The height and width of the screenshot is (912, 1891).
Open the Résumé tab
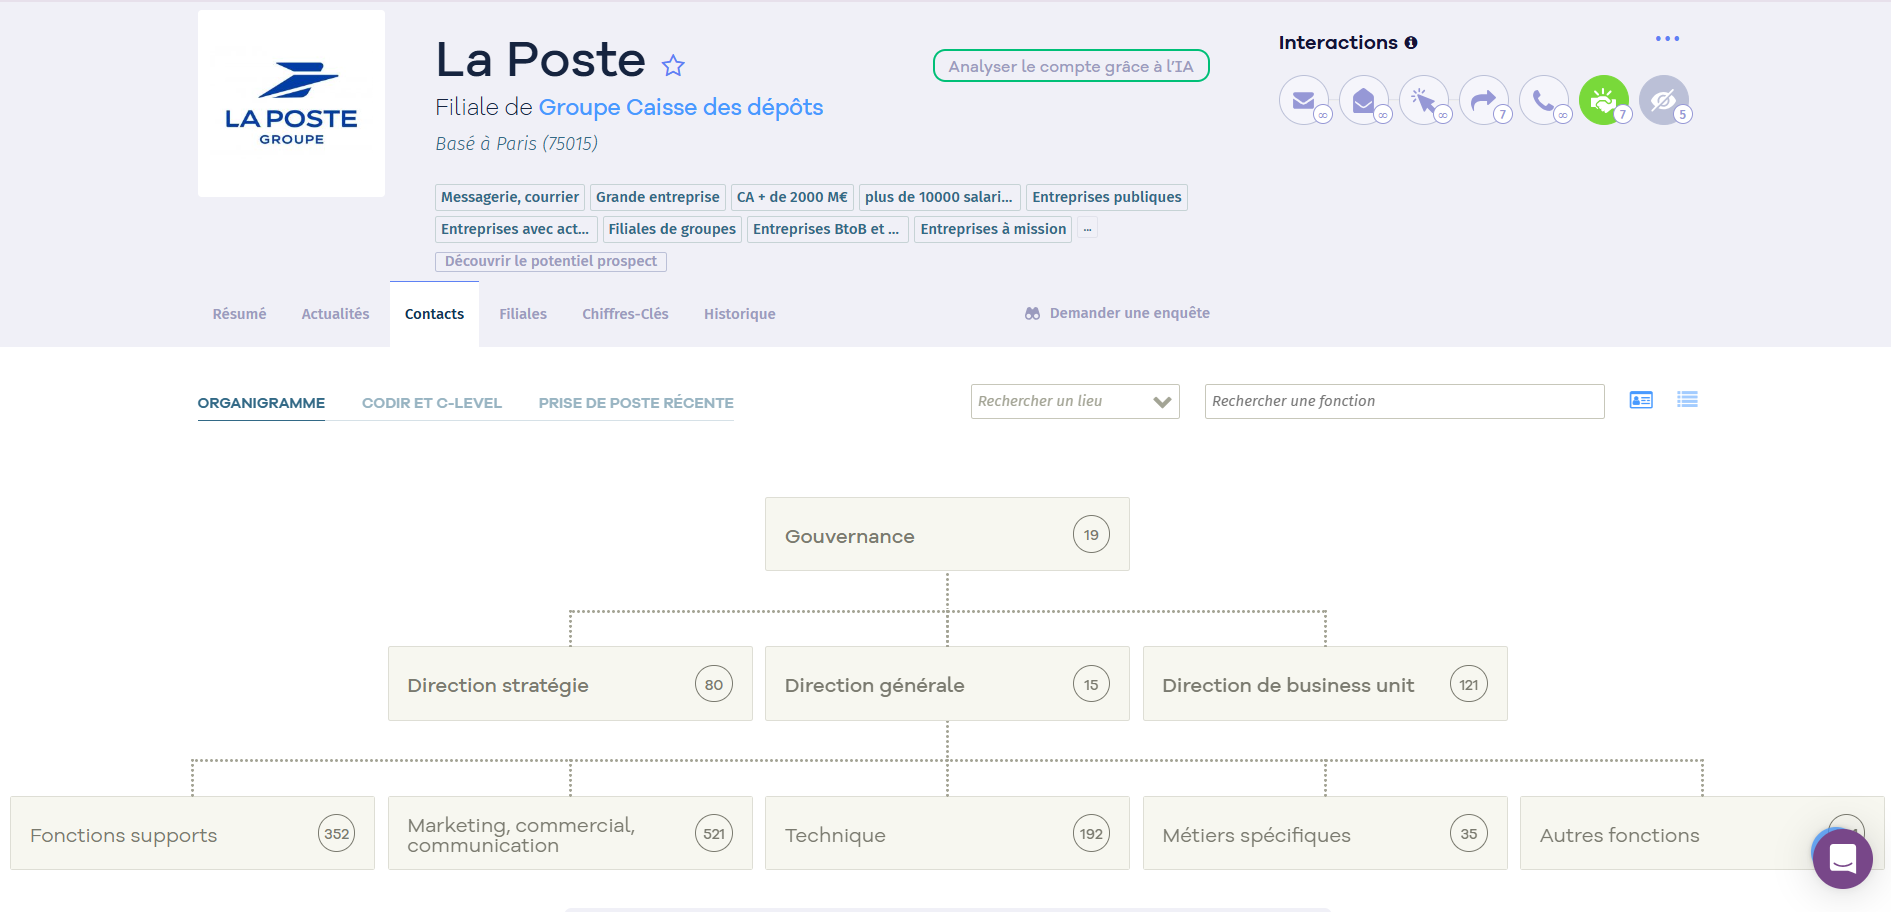(x=239, y=314)
